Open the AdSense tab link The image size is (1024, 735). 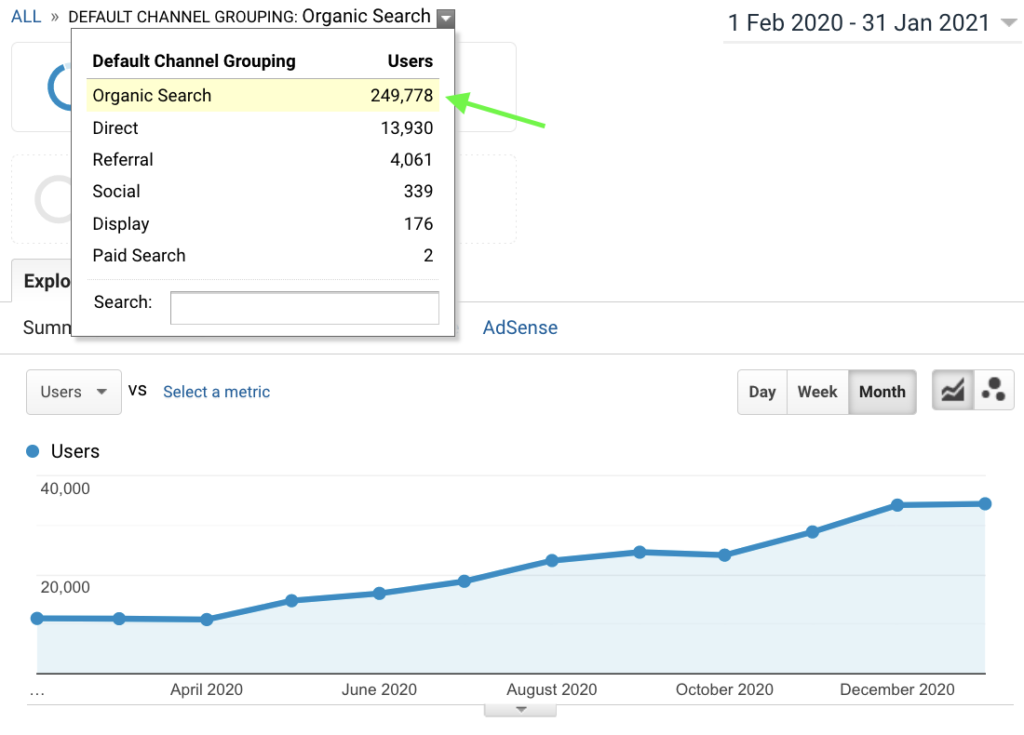point(520,328)
